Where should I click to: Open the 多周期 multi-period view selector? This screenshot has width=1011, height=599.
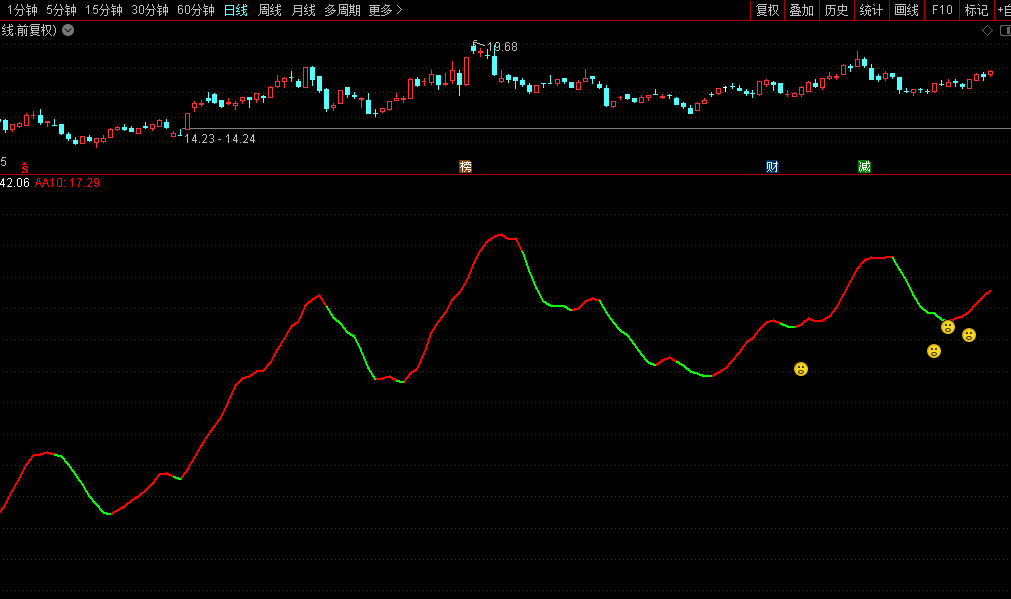click(x=342, y=10)
